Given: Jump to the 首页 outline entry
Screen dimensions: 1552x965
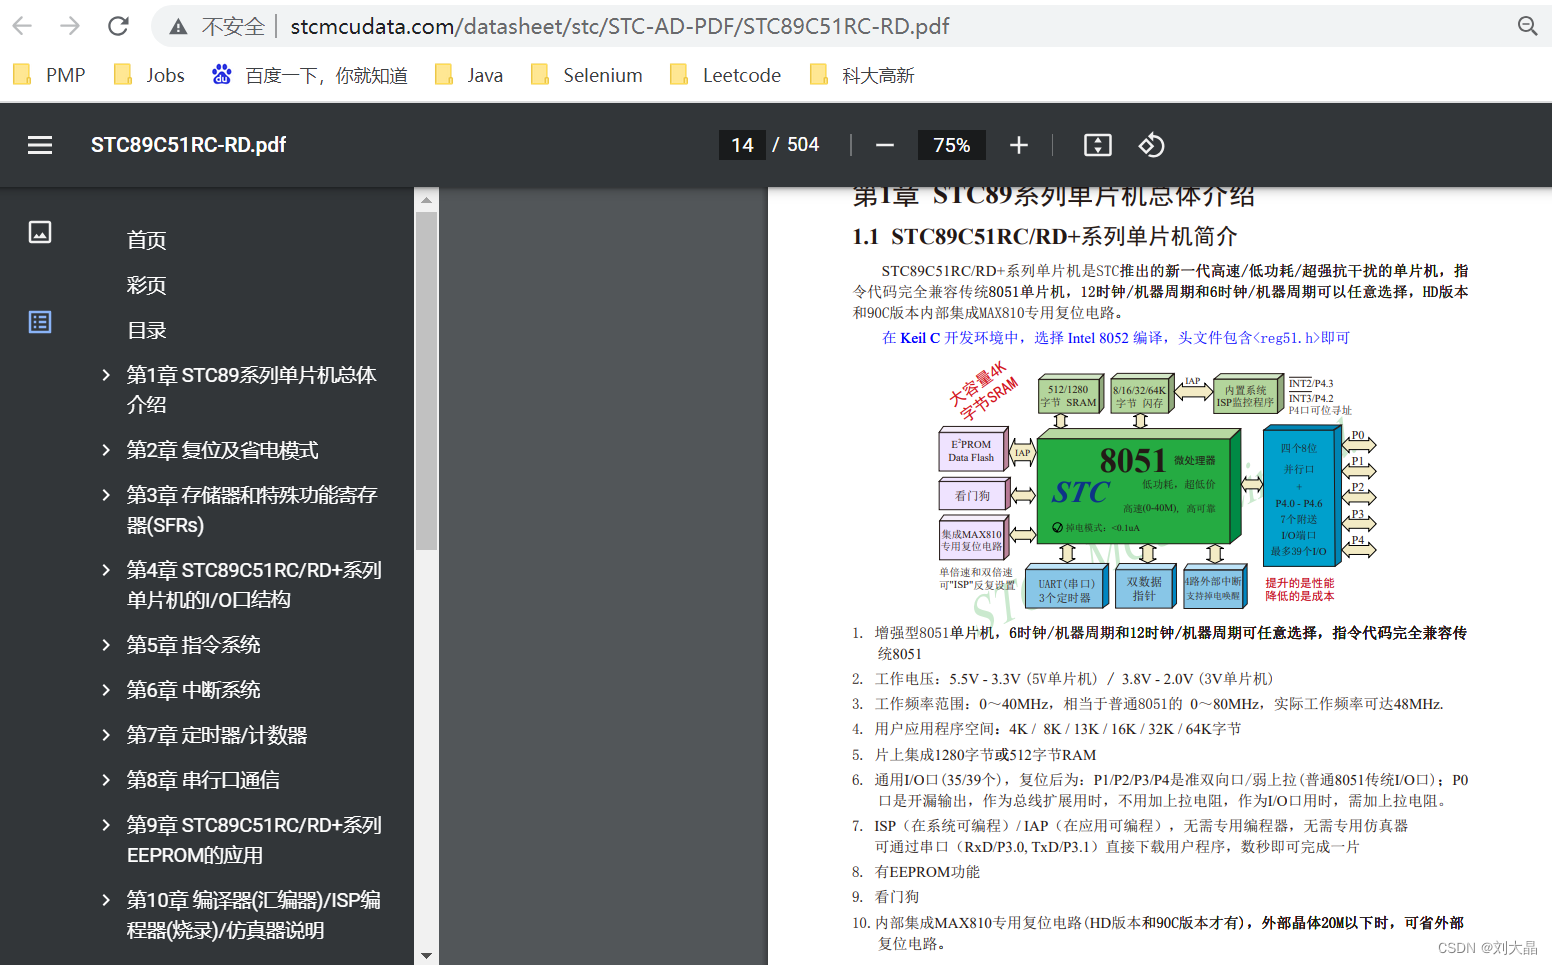Looking at the screenshot, I should [x=147, y=240].
